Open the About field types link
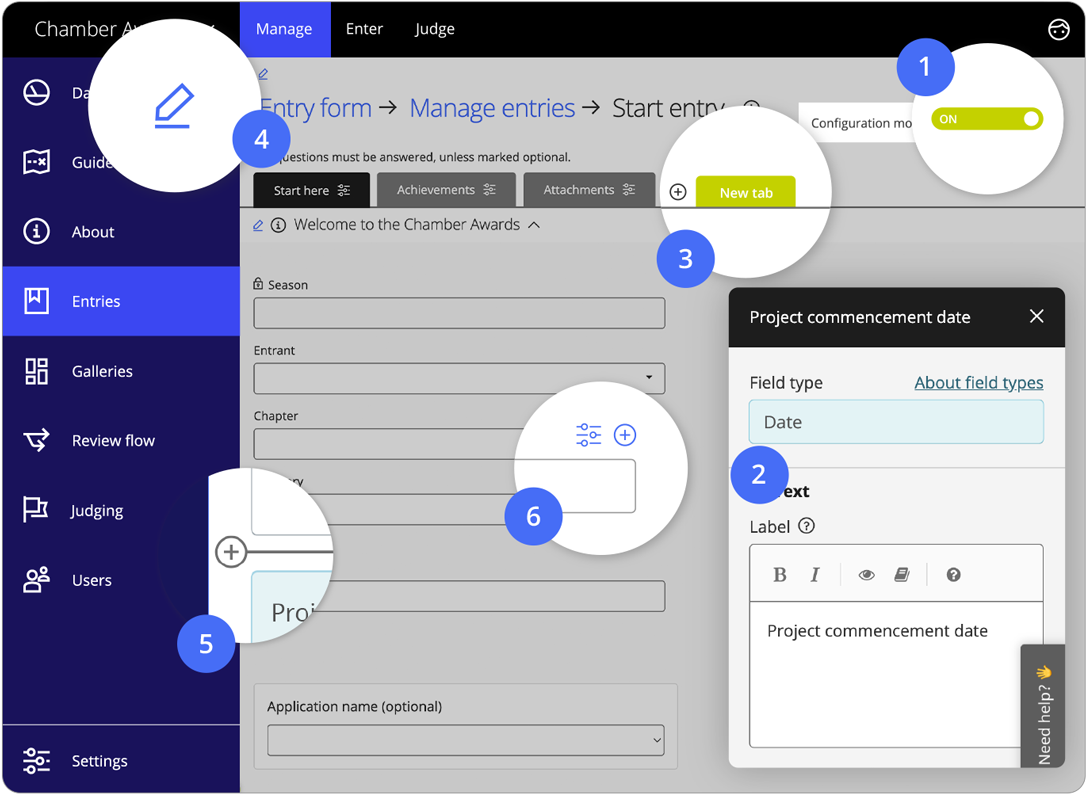The width and height of the screenshot is (1086, 797). 978,382
